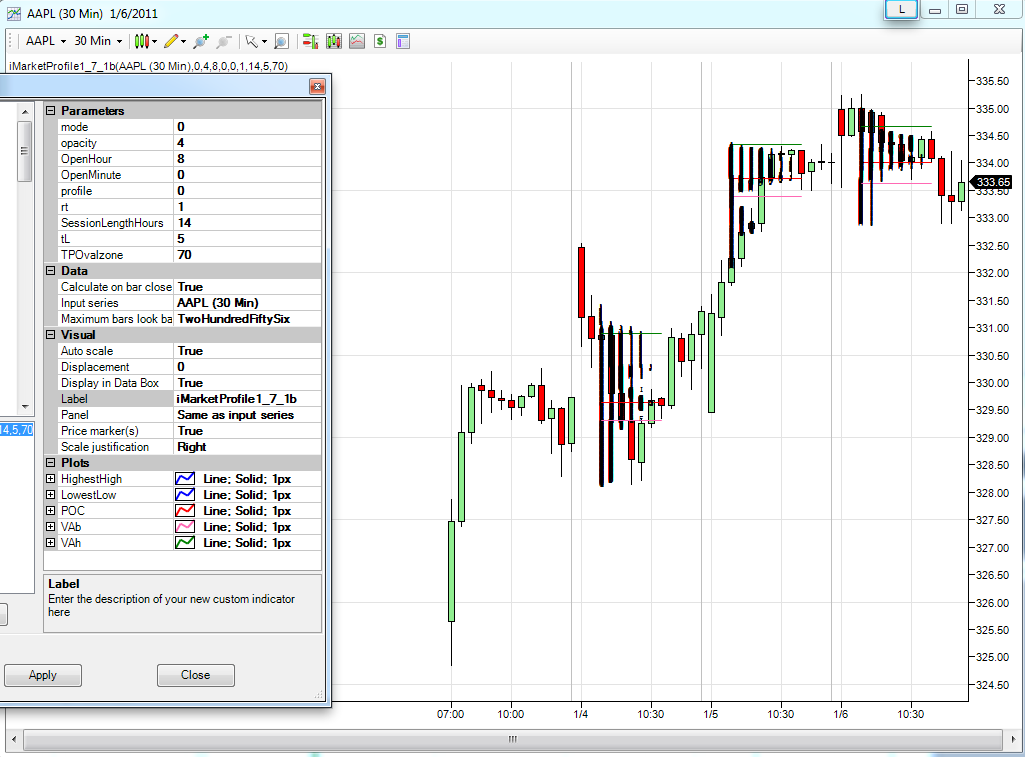This screenshot has height=757, width=1025.
Task: Select the highlighted 14,5,70 indicator entry
Action: tap(16, 429)
